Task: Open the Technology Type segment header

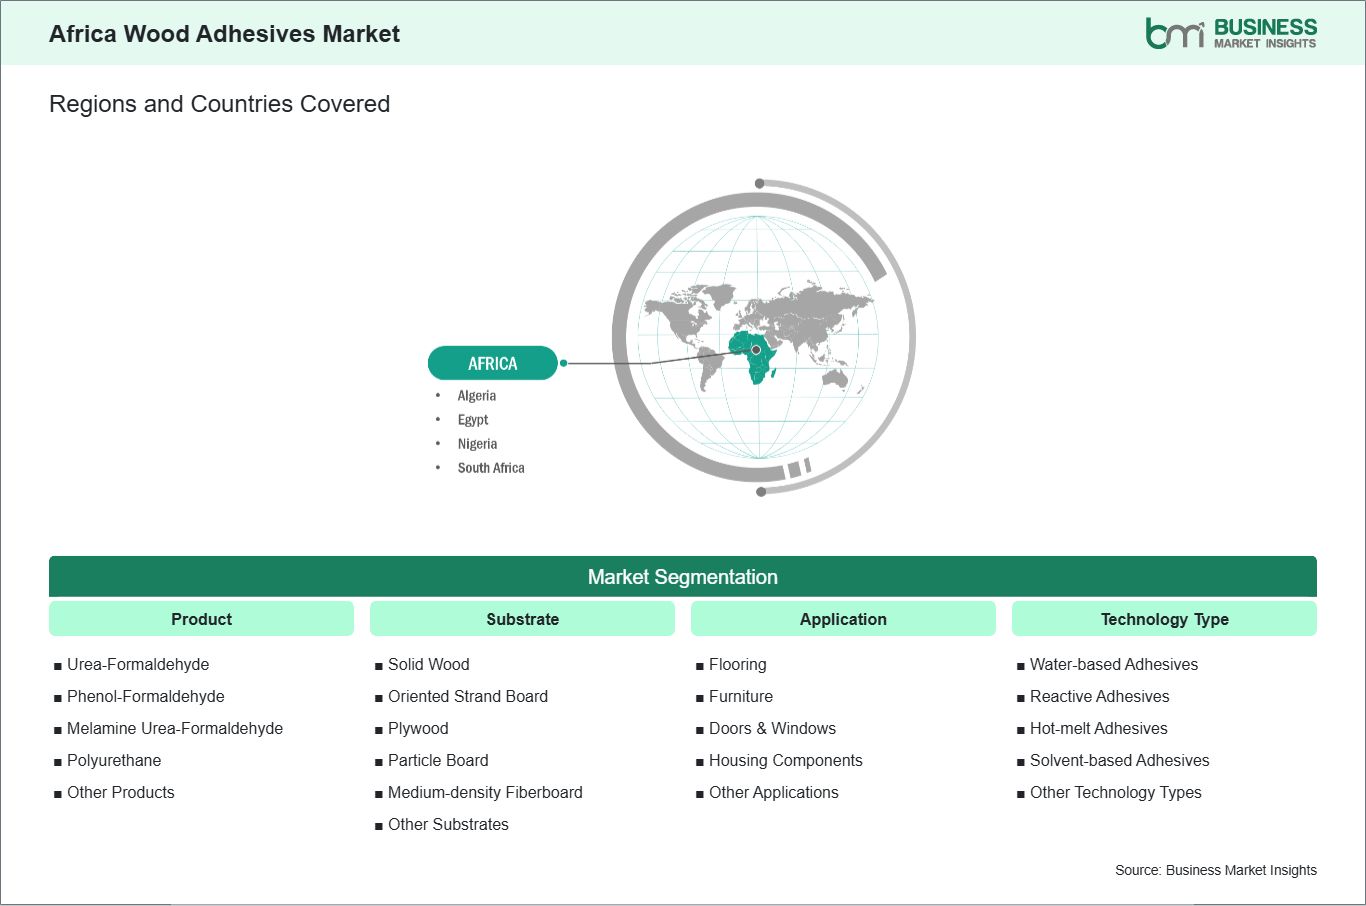Action: click(x=1164, y=619)
